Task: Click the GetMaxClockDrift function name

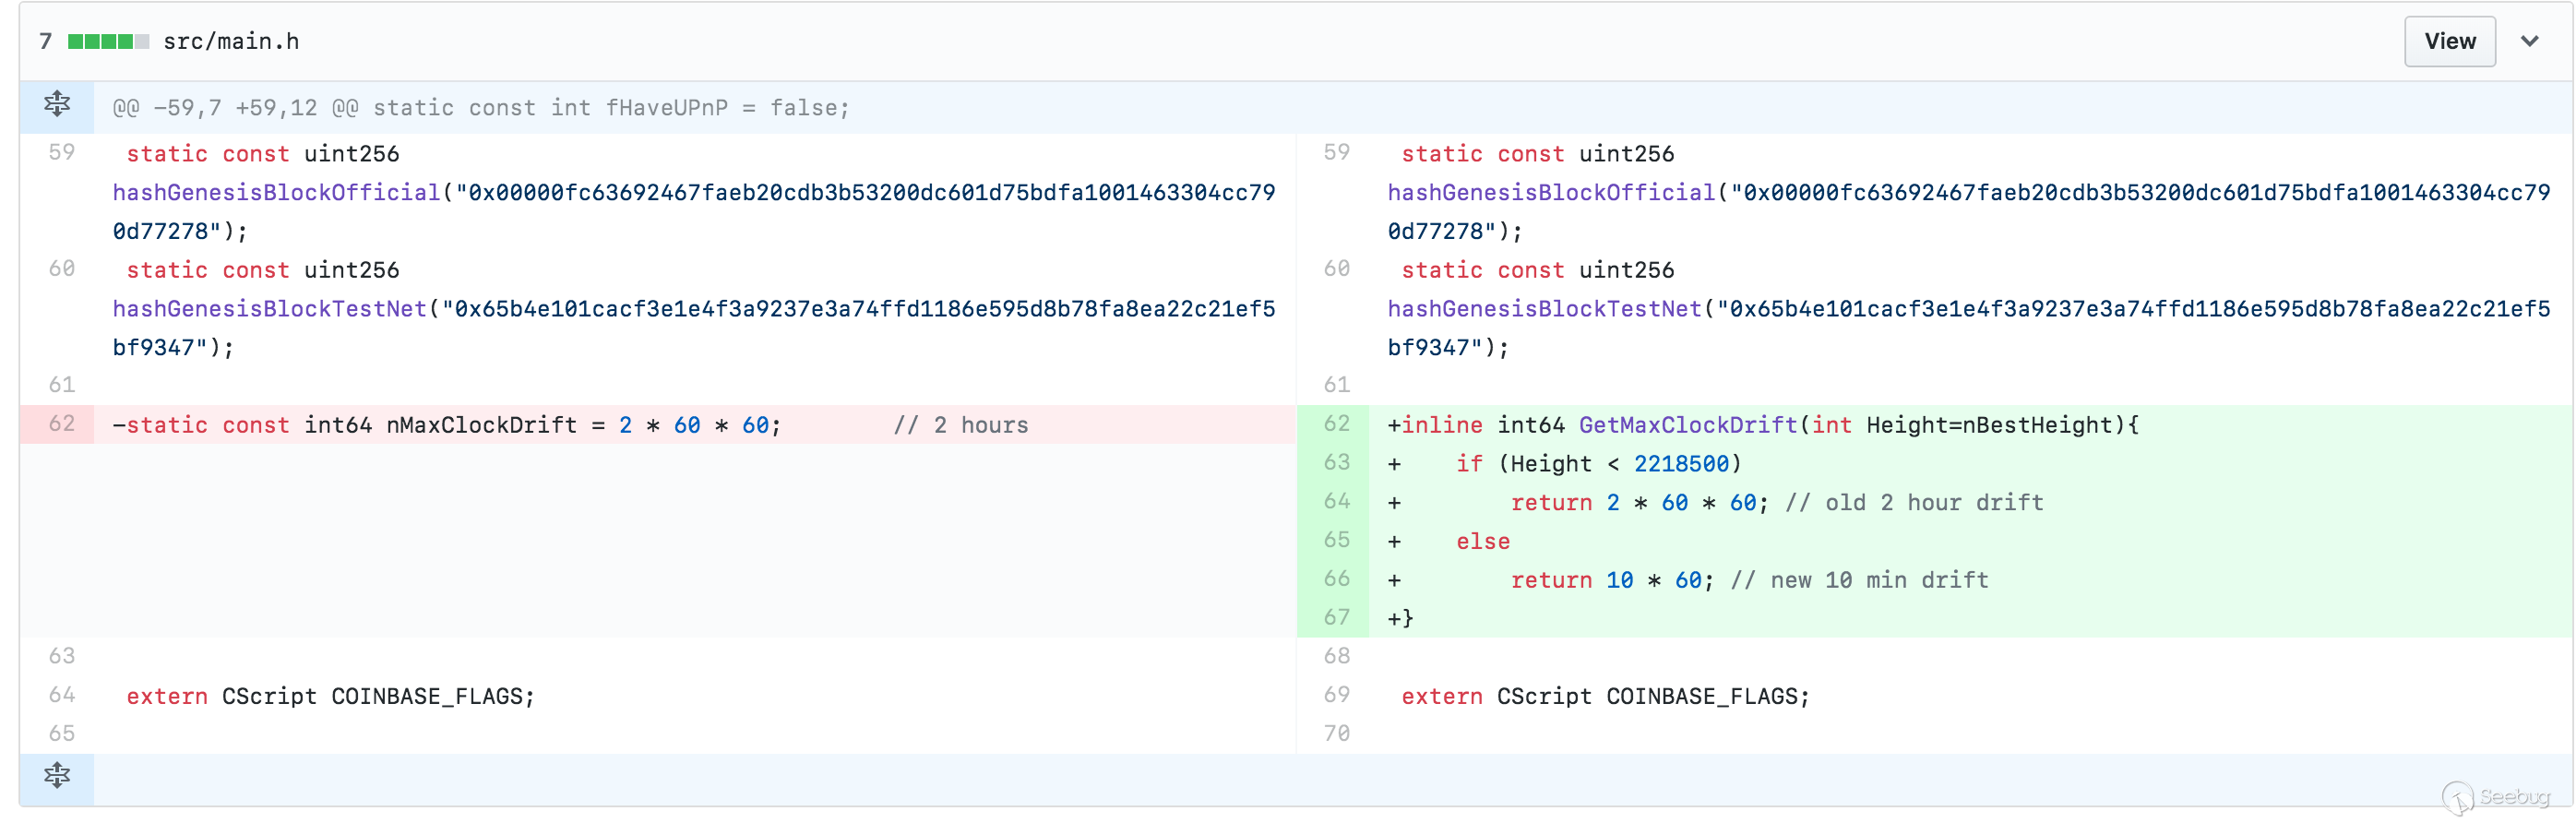Action: (1687, 425)
